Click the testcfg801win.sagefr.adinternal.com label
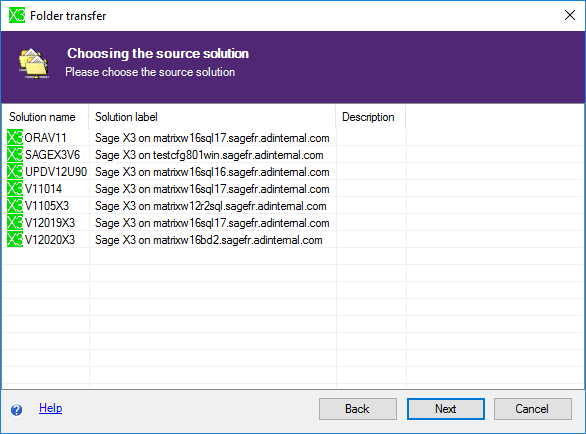 (209, 155)
